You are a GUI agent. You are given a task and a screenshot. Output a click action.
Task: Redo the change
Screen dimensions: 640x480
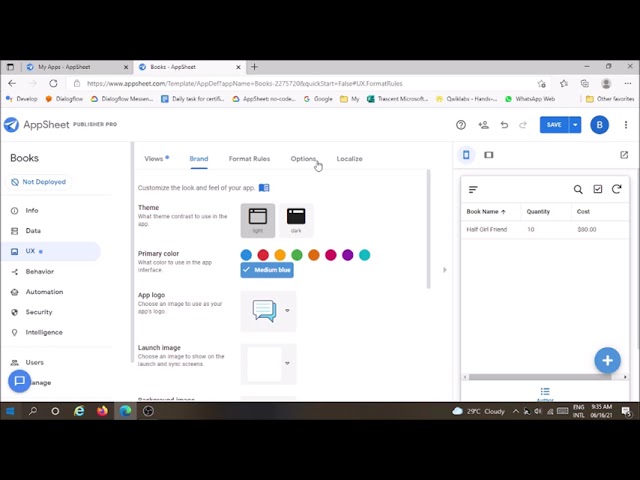(523, 125)
